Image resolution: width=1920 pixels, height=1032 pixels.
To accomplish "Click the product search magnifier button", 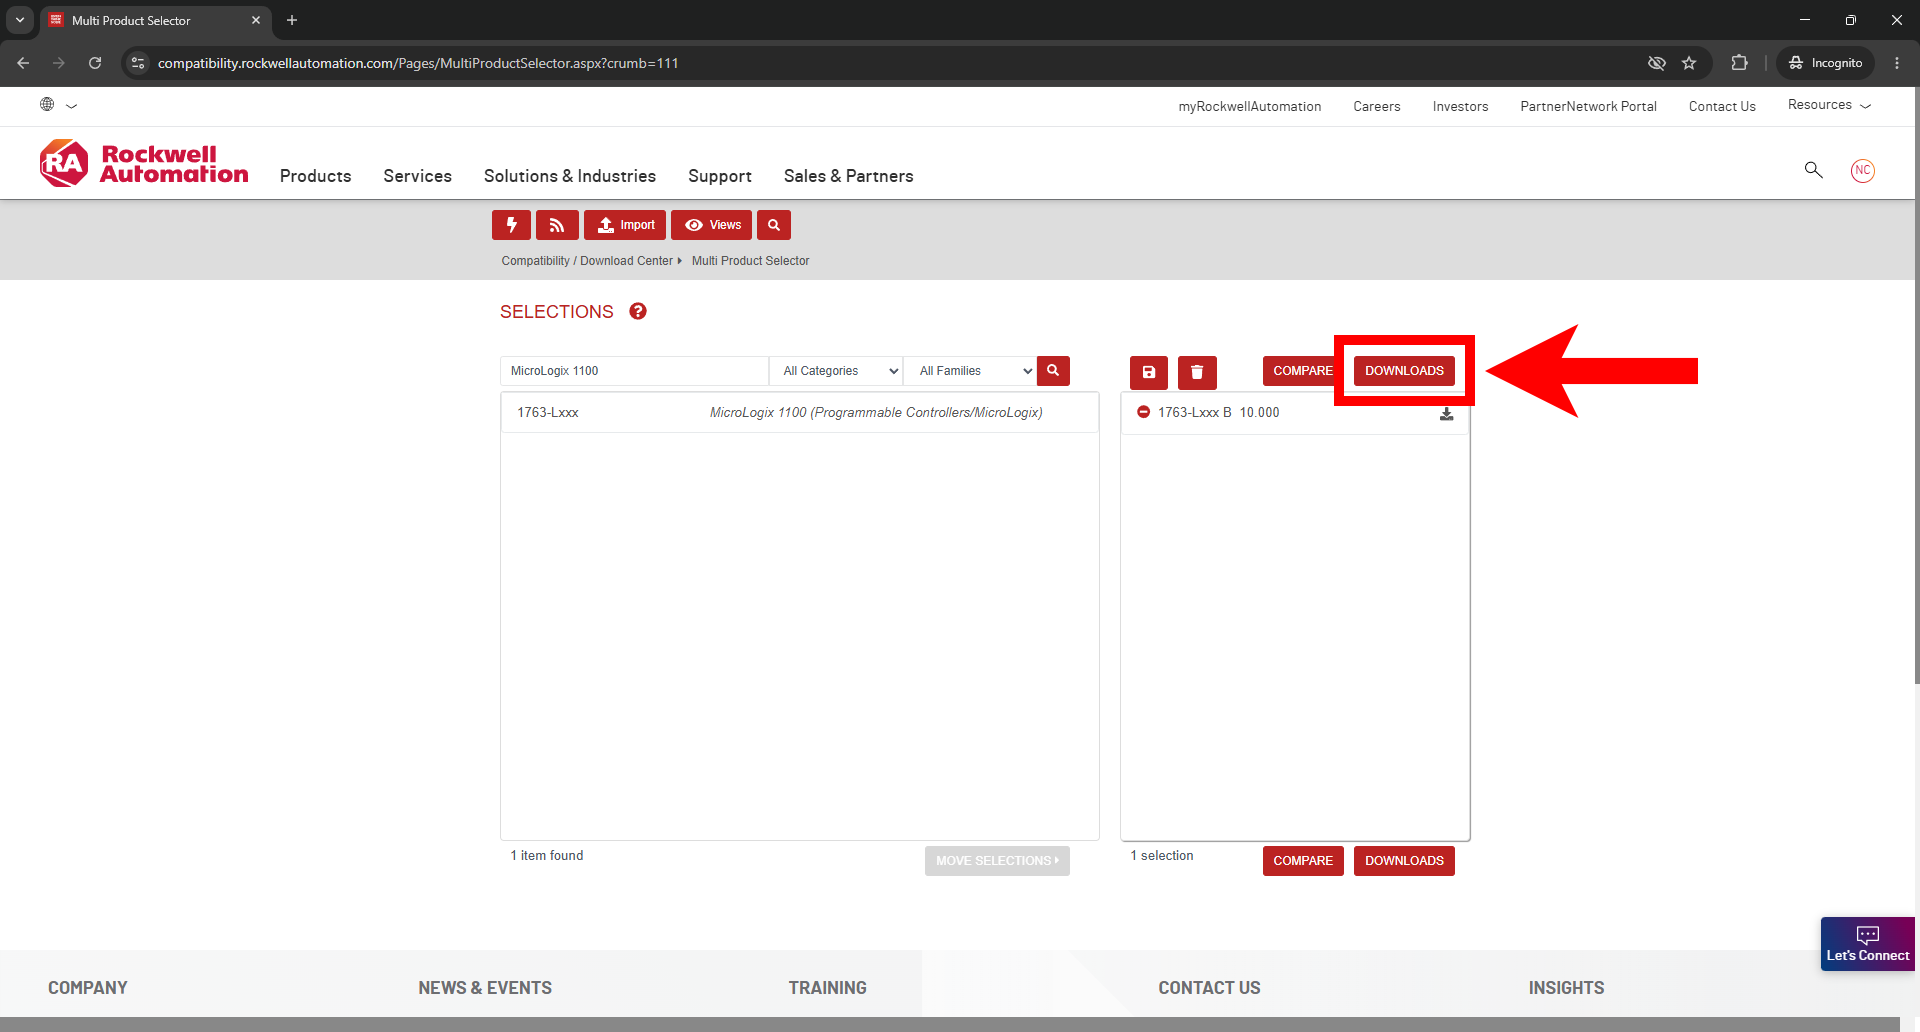I will [1053, 371].
